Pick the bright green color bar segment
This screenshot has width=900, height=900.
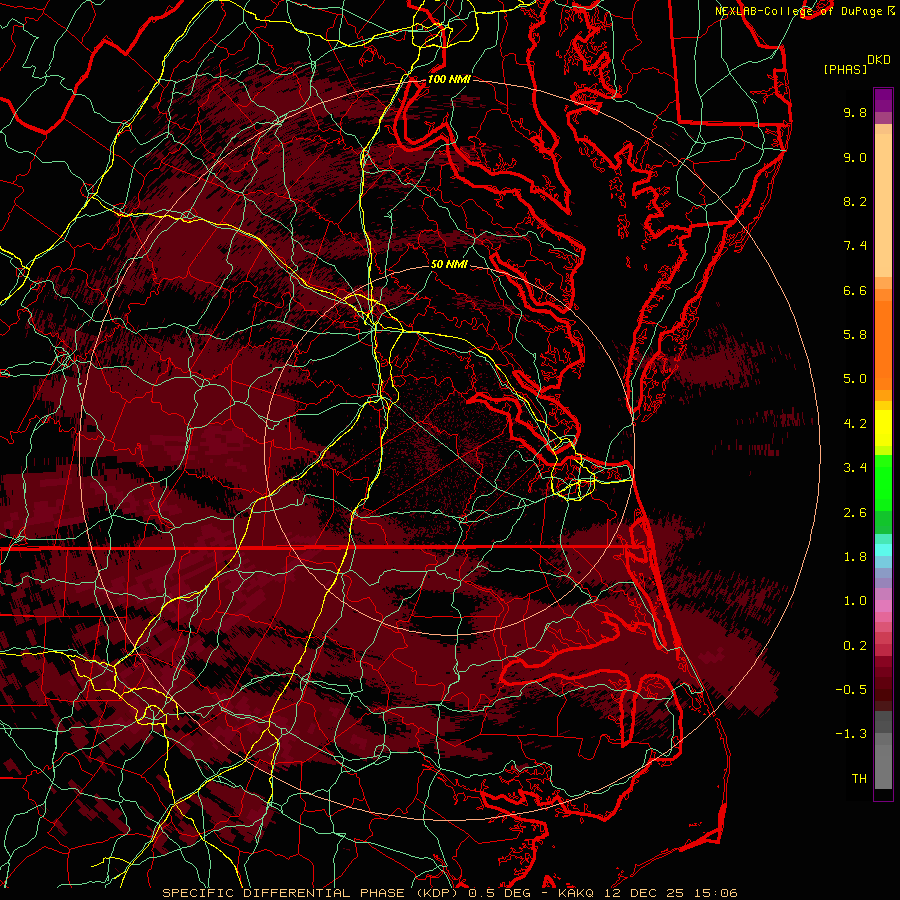883,483
